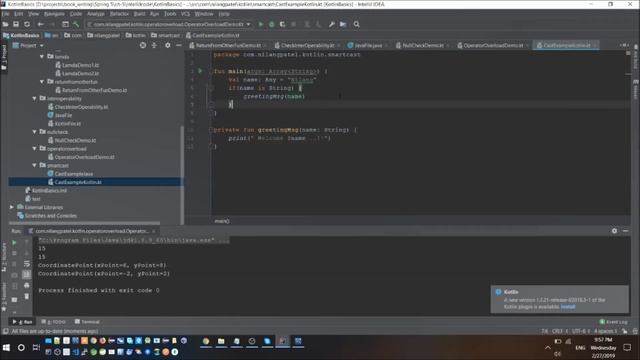Open the Tools menu
This screenshot has width=640, height=360.
pyautogui.click(x=170, y=14)
